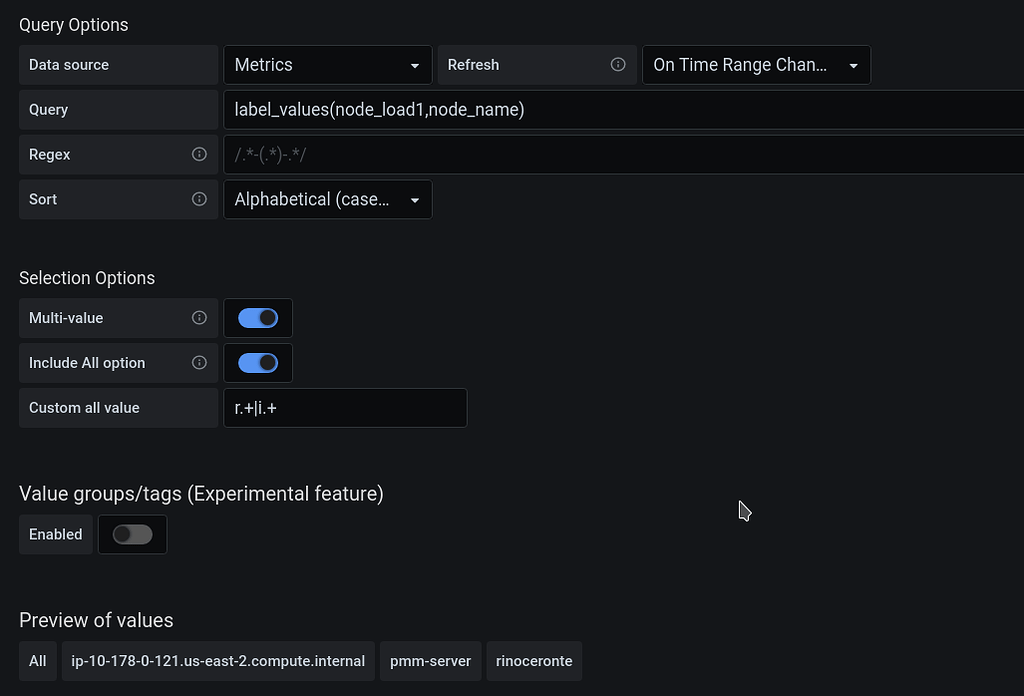Open the Include All option info icon
The image size is (1024, 696).
click(x=199, y=363)
